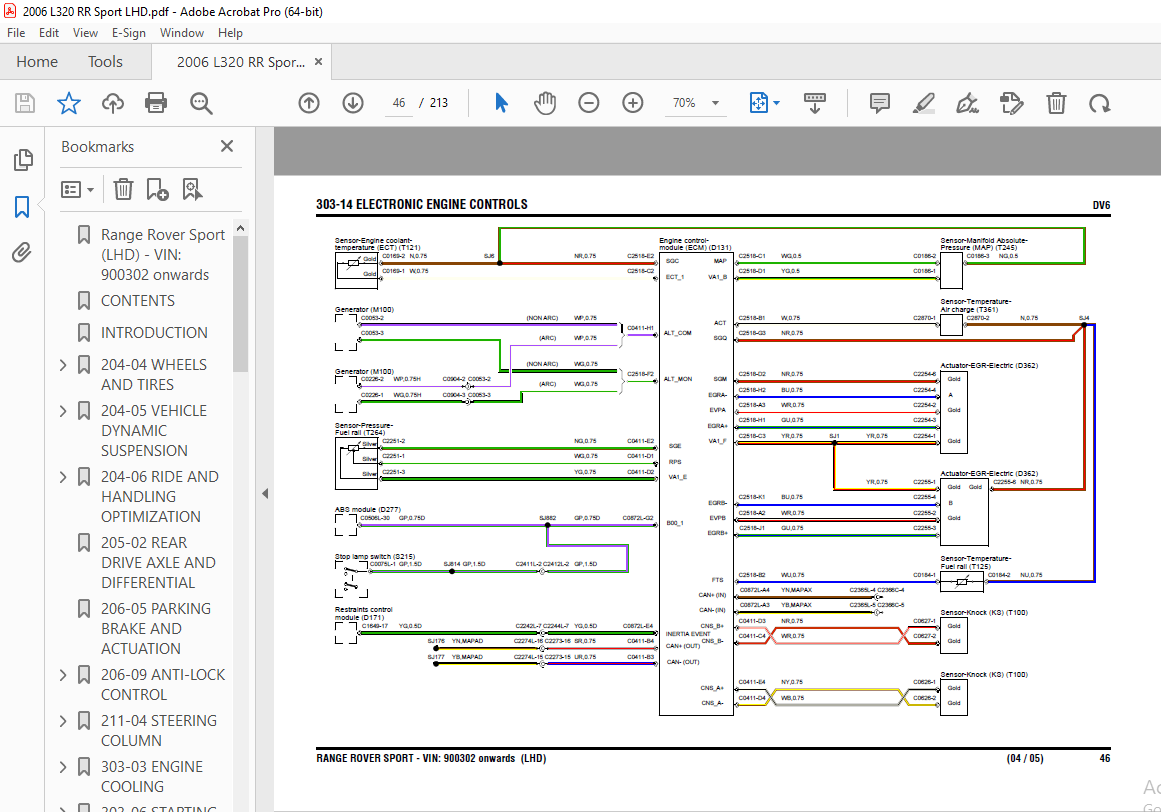Zoom out with minus button
This screenshot has width=1161, height=812.
(x=589, y=103)
